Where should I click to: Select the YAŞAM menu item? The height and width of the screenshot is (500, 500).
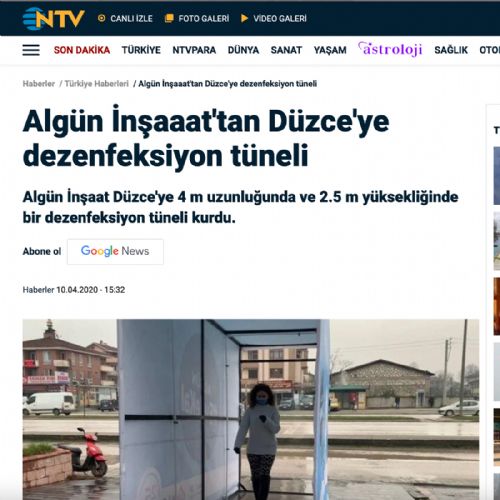coord(330,50)
